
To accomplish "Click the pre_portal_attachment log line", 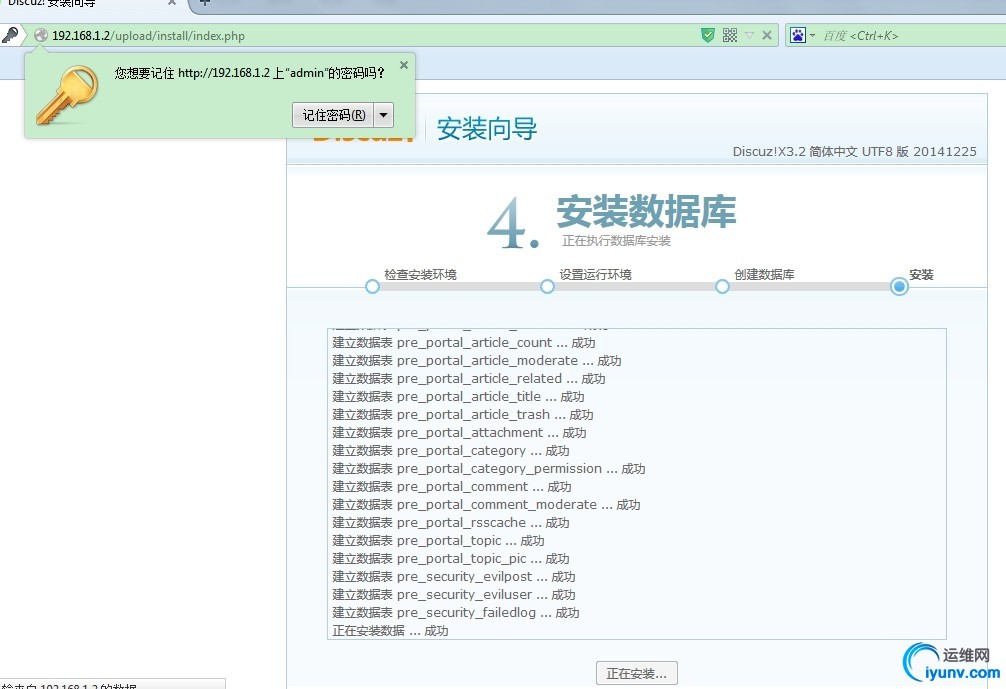I will coord(459,432).
